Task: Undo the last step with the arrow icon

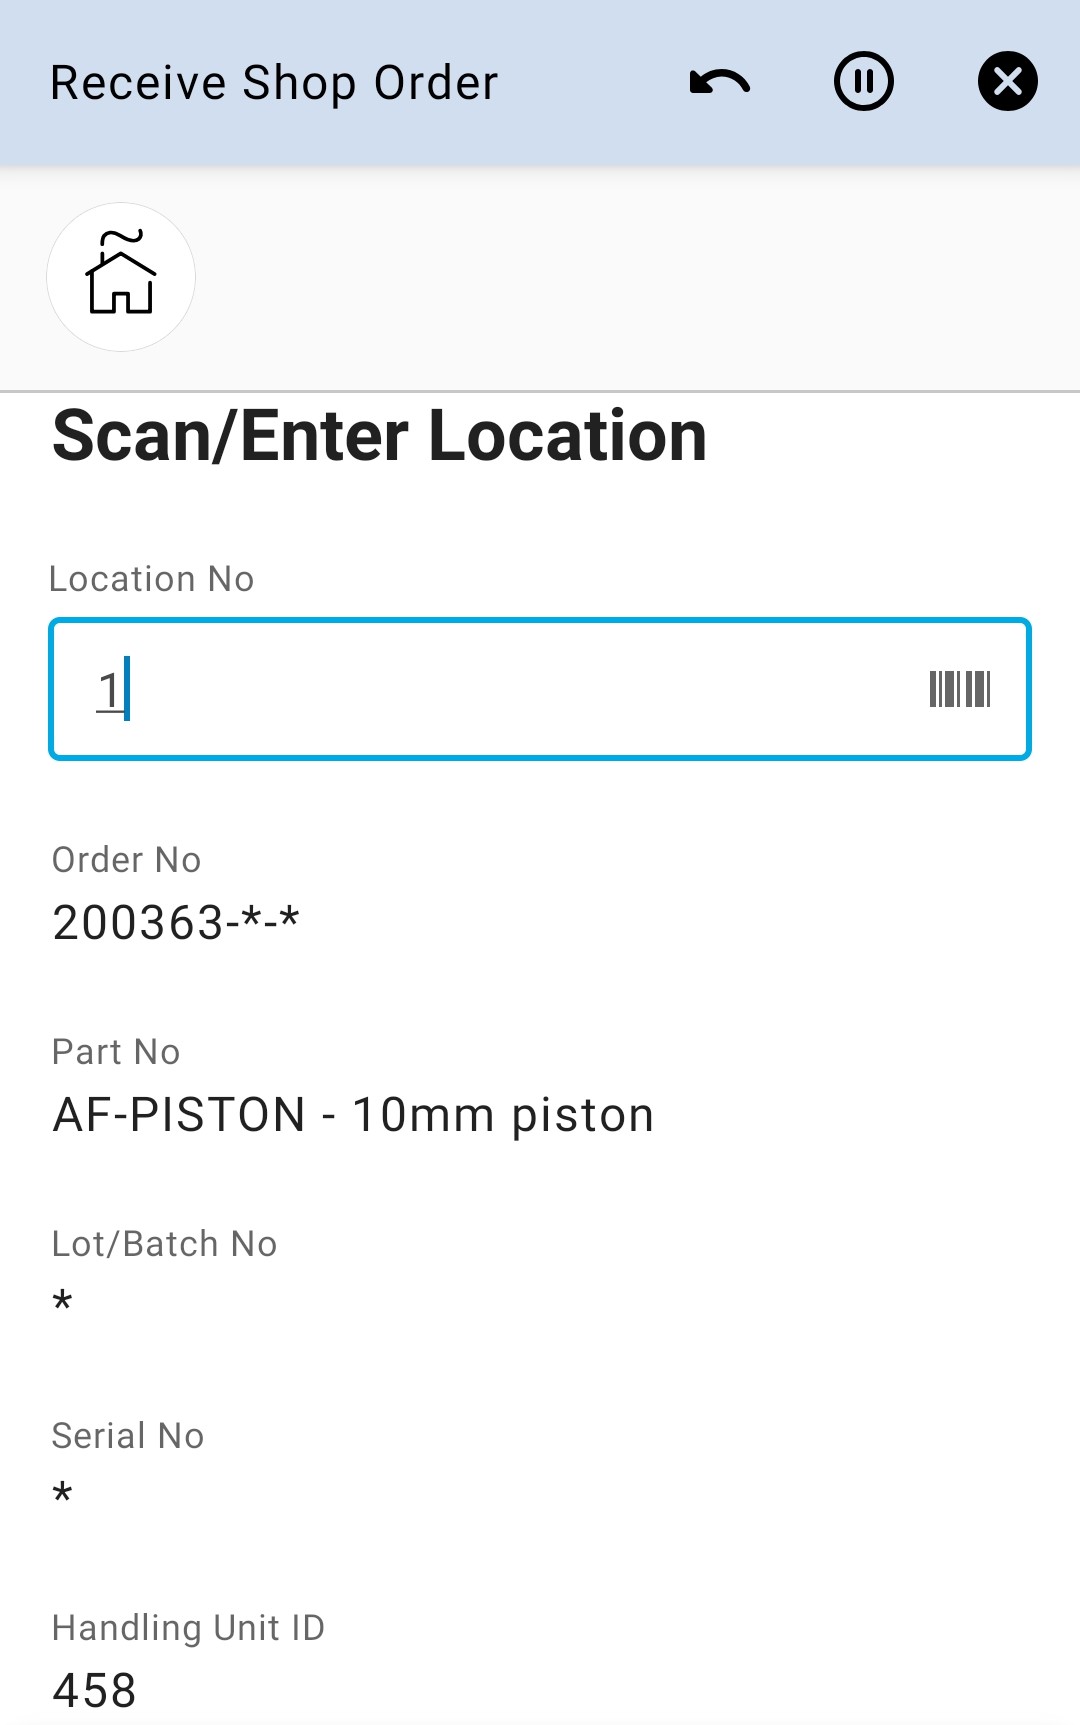Action: [719, 82]
